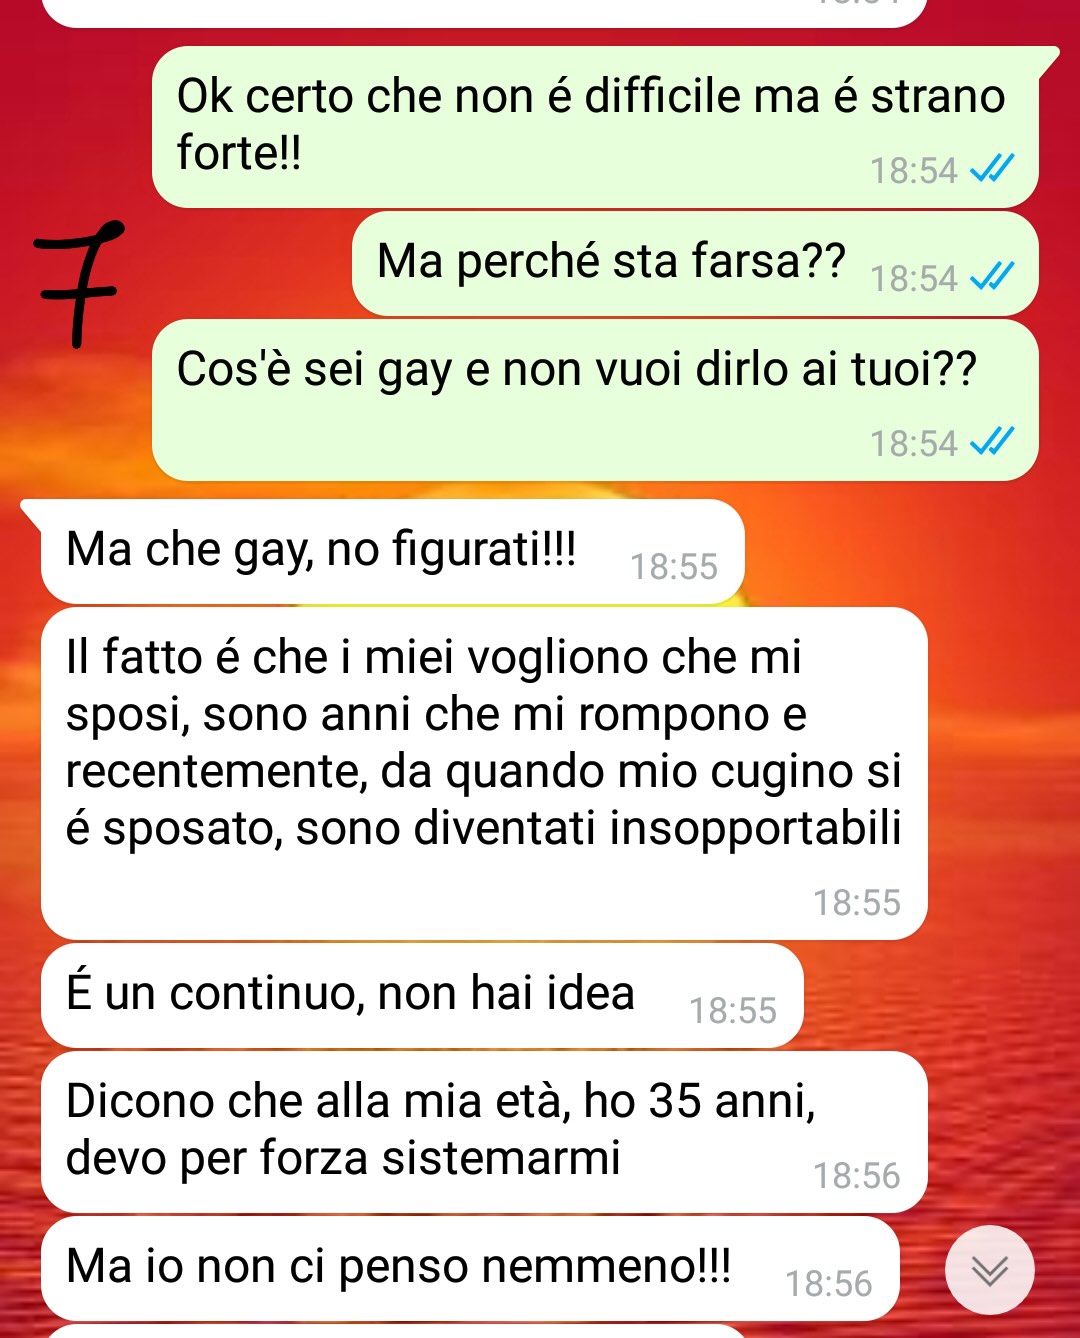This screenshot has height=1338, width=1080.
Task: Click the partially visible message bubble at top
Action: (x=484, y=12)
